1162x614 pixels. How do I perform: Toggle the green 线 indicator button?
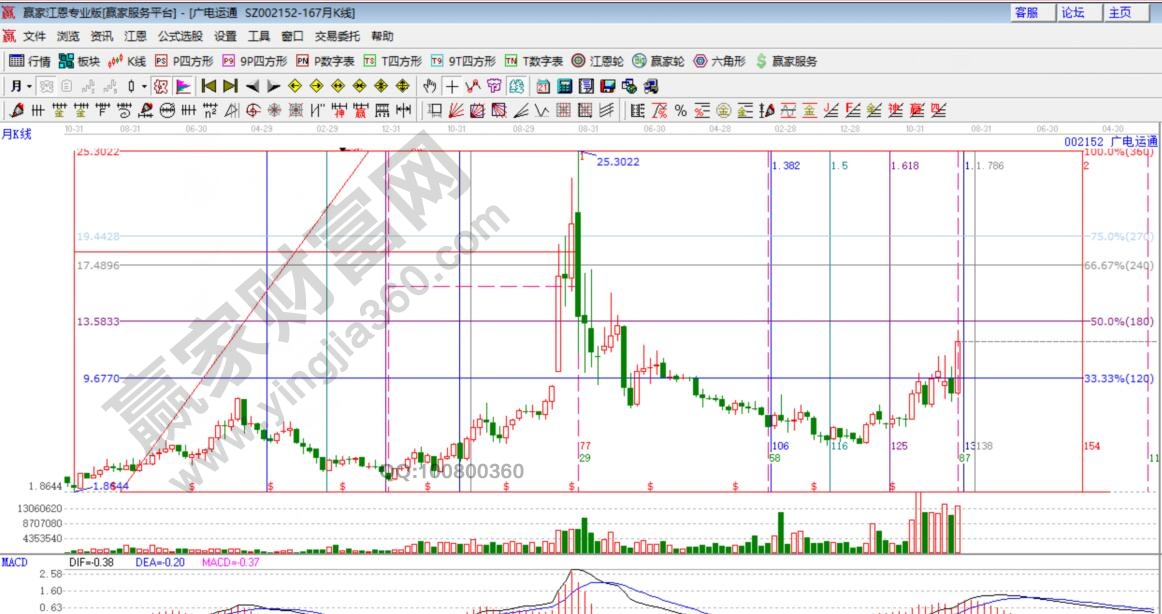pyautogui.click(x=516, y=86)
